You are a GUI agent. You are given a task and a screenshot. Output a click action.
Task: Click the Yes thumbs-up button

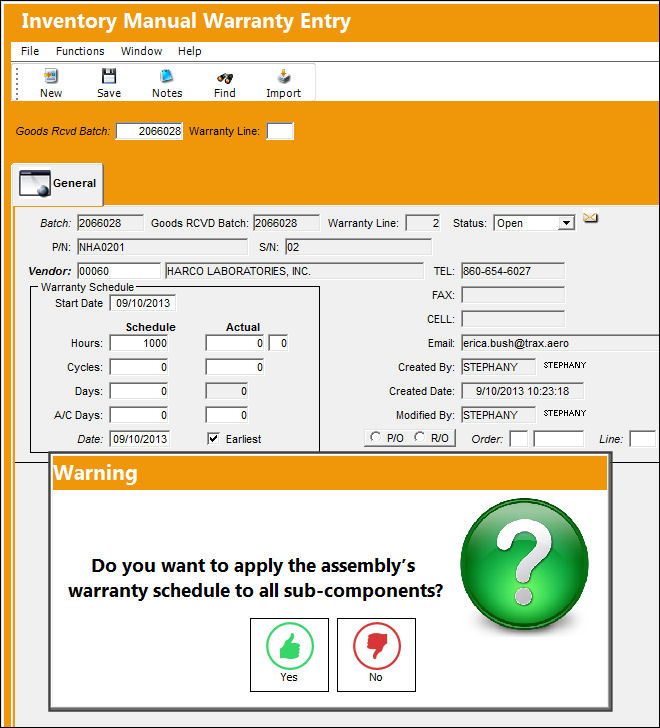289,655
